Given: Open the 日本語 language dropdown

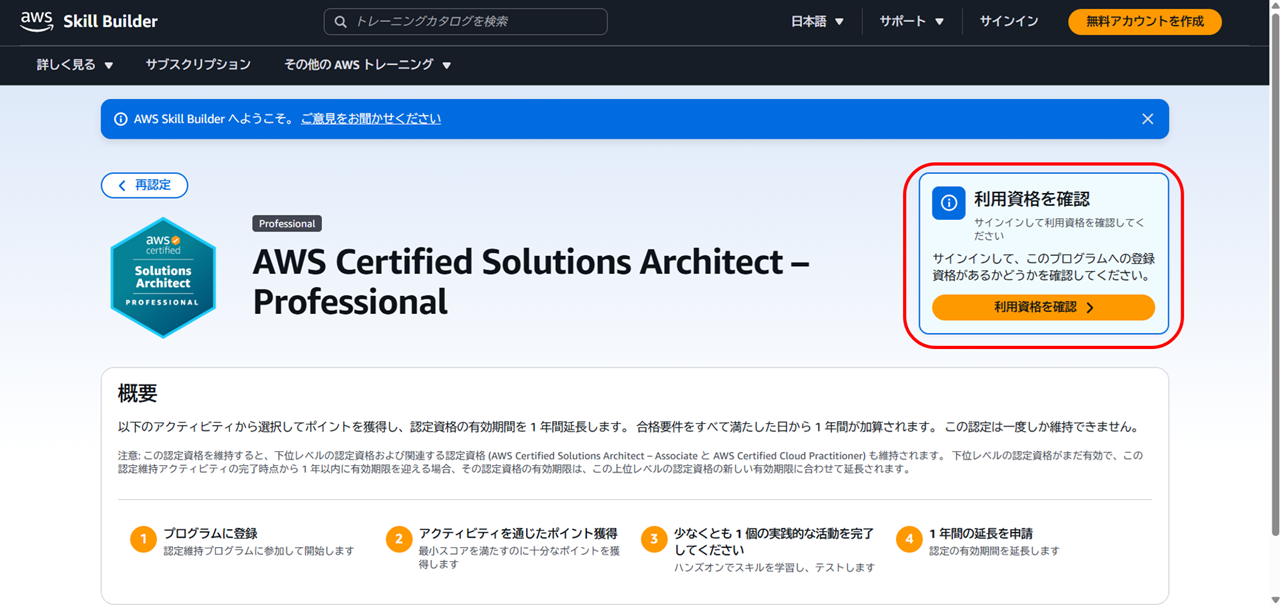Looking at the screenshot, I should point(817,22).
